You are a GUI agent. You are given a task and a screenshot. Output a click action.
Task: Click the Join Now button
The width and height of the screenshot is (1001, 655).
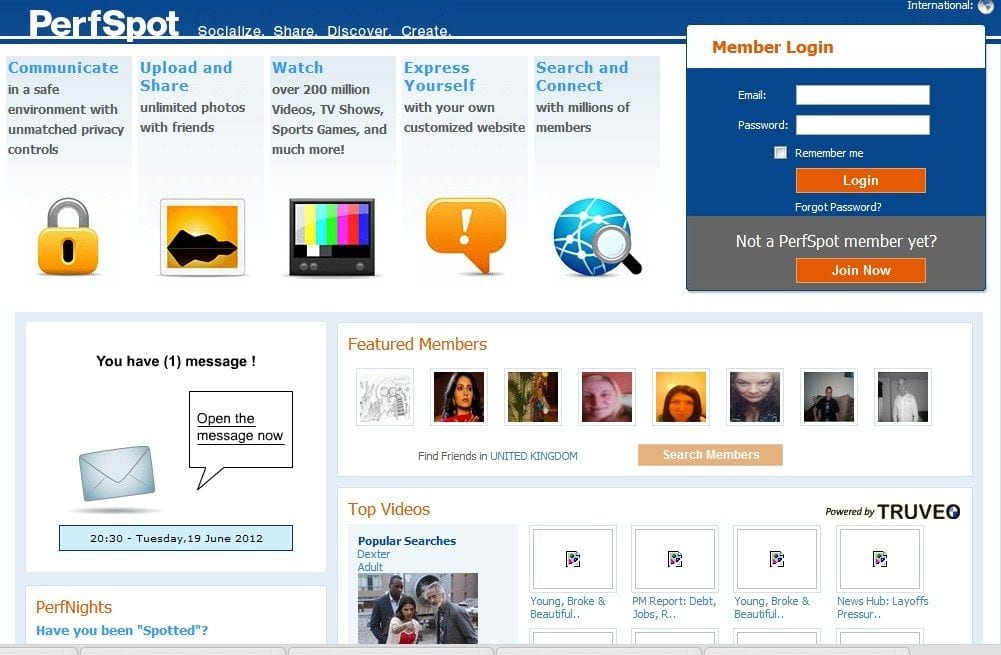click(861, 270)
